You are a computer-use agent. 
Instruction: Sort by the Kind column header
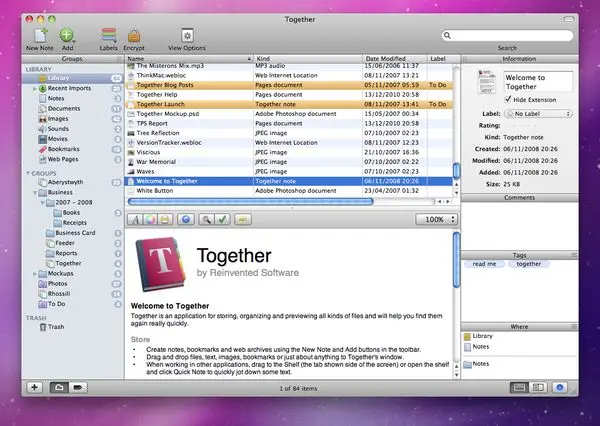tap(308, 59)
